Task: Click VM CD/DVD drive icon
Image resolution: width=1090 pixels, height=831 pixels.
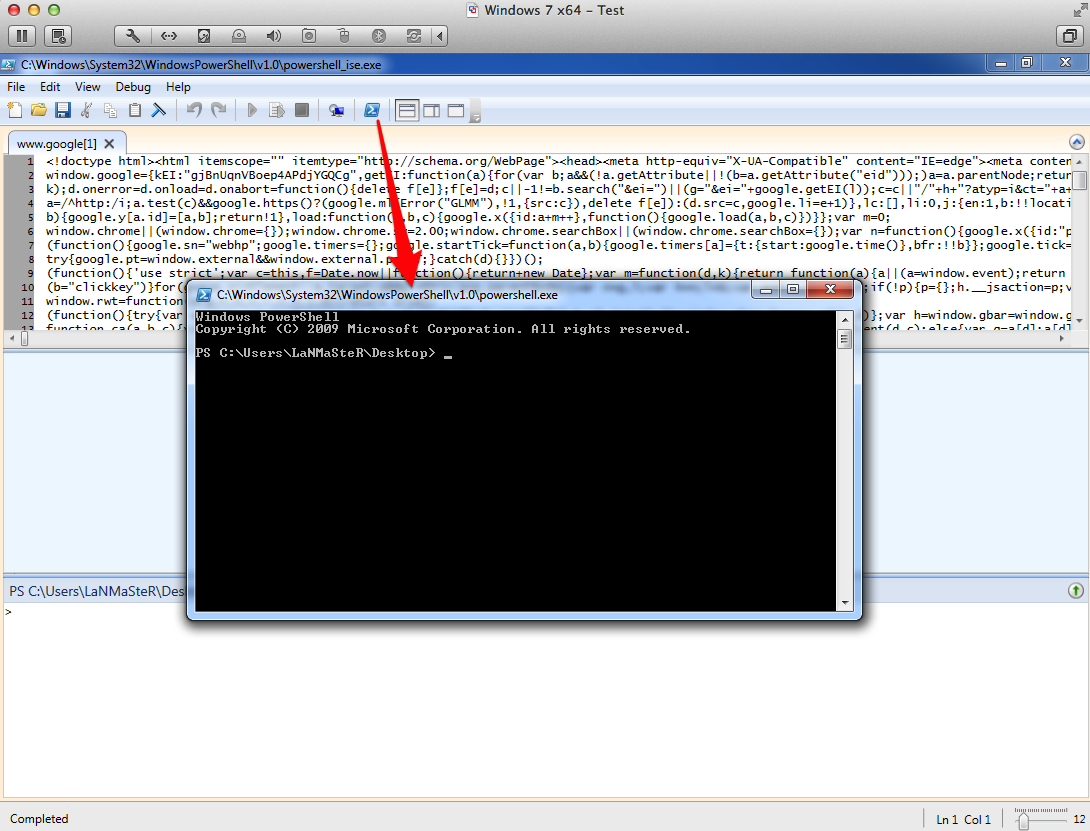Action: coord(238,35)
